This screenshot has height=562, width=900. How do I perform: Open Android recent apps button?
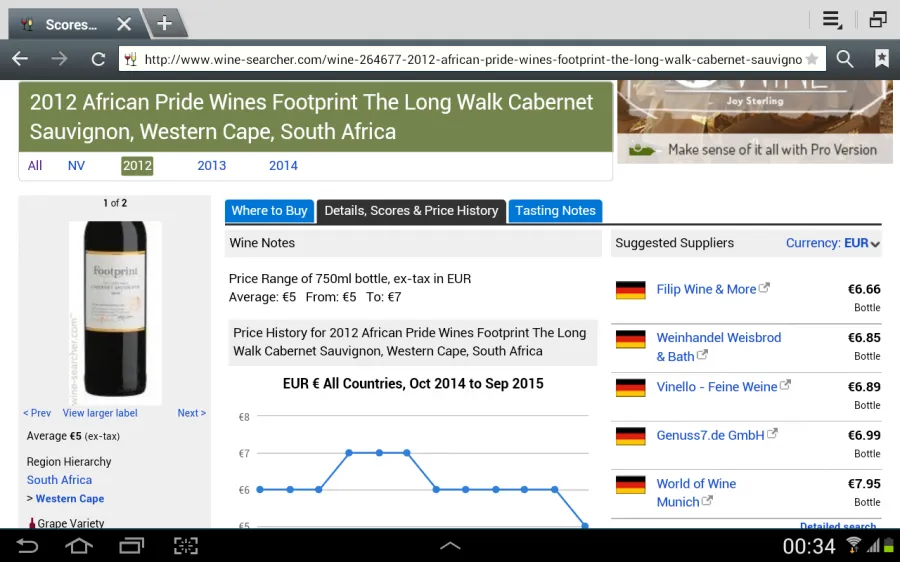131,545
